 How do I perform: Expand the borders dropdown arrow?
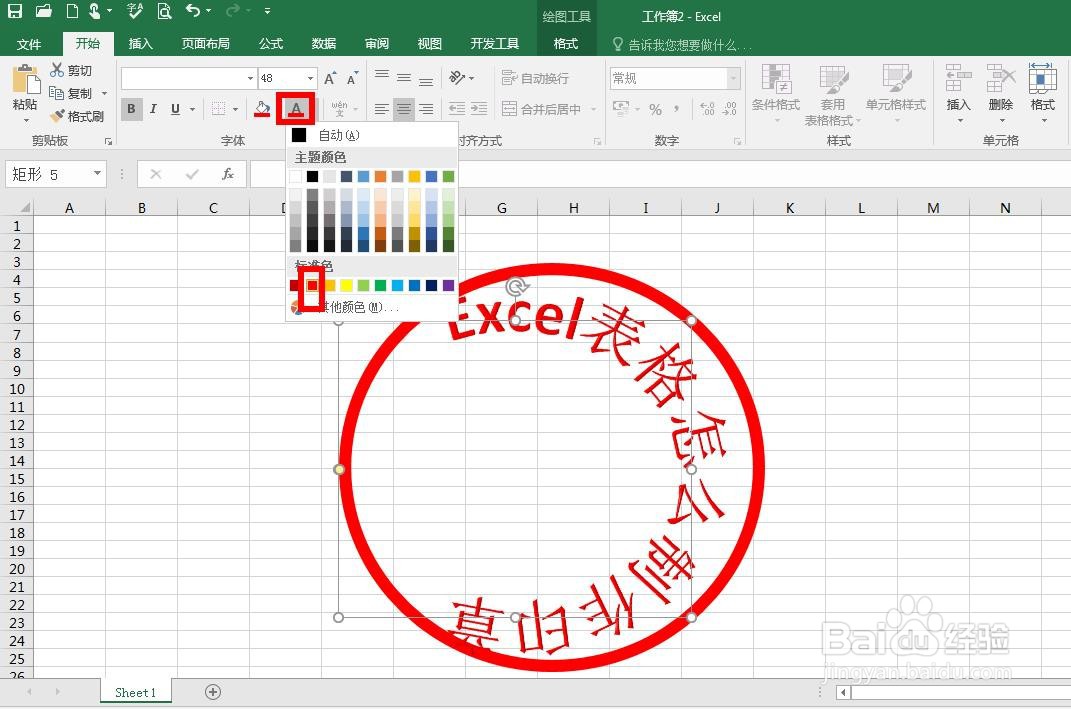(235, 109)
